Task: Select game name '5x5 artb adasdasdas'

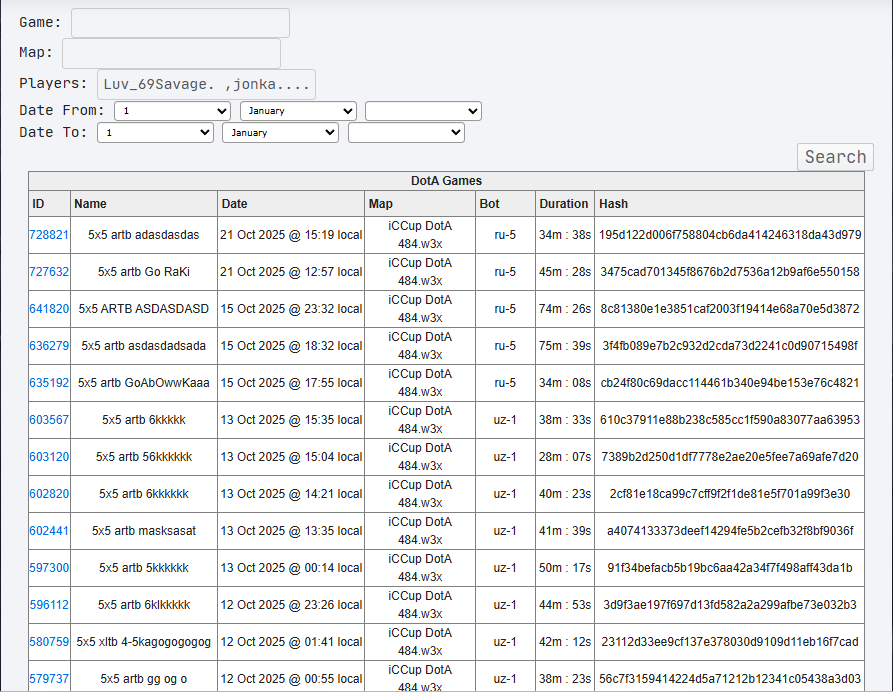Action: (144, 235)
